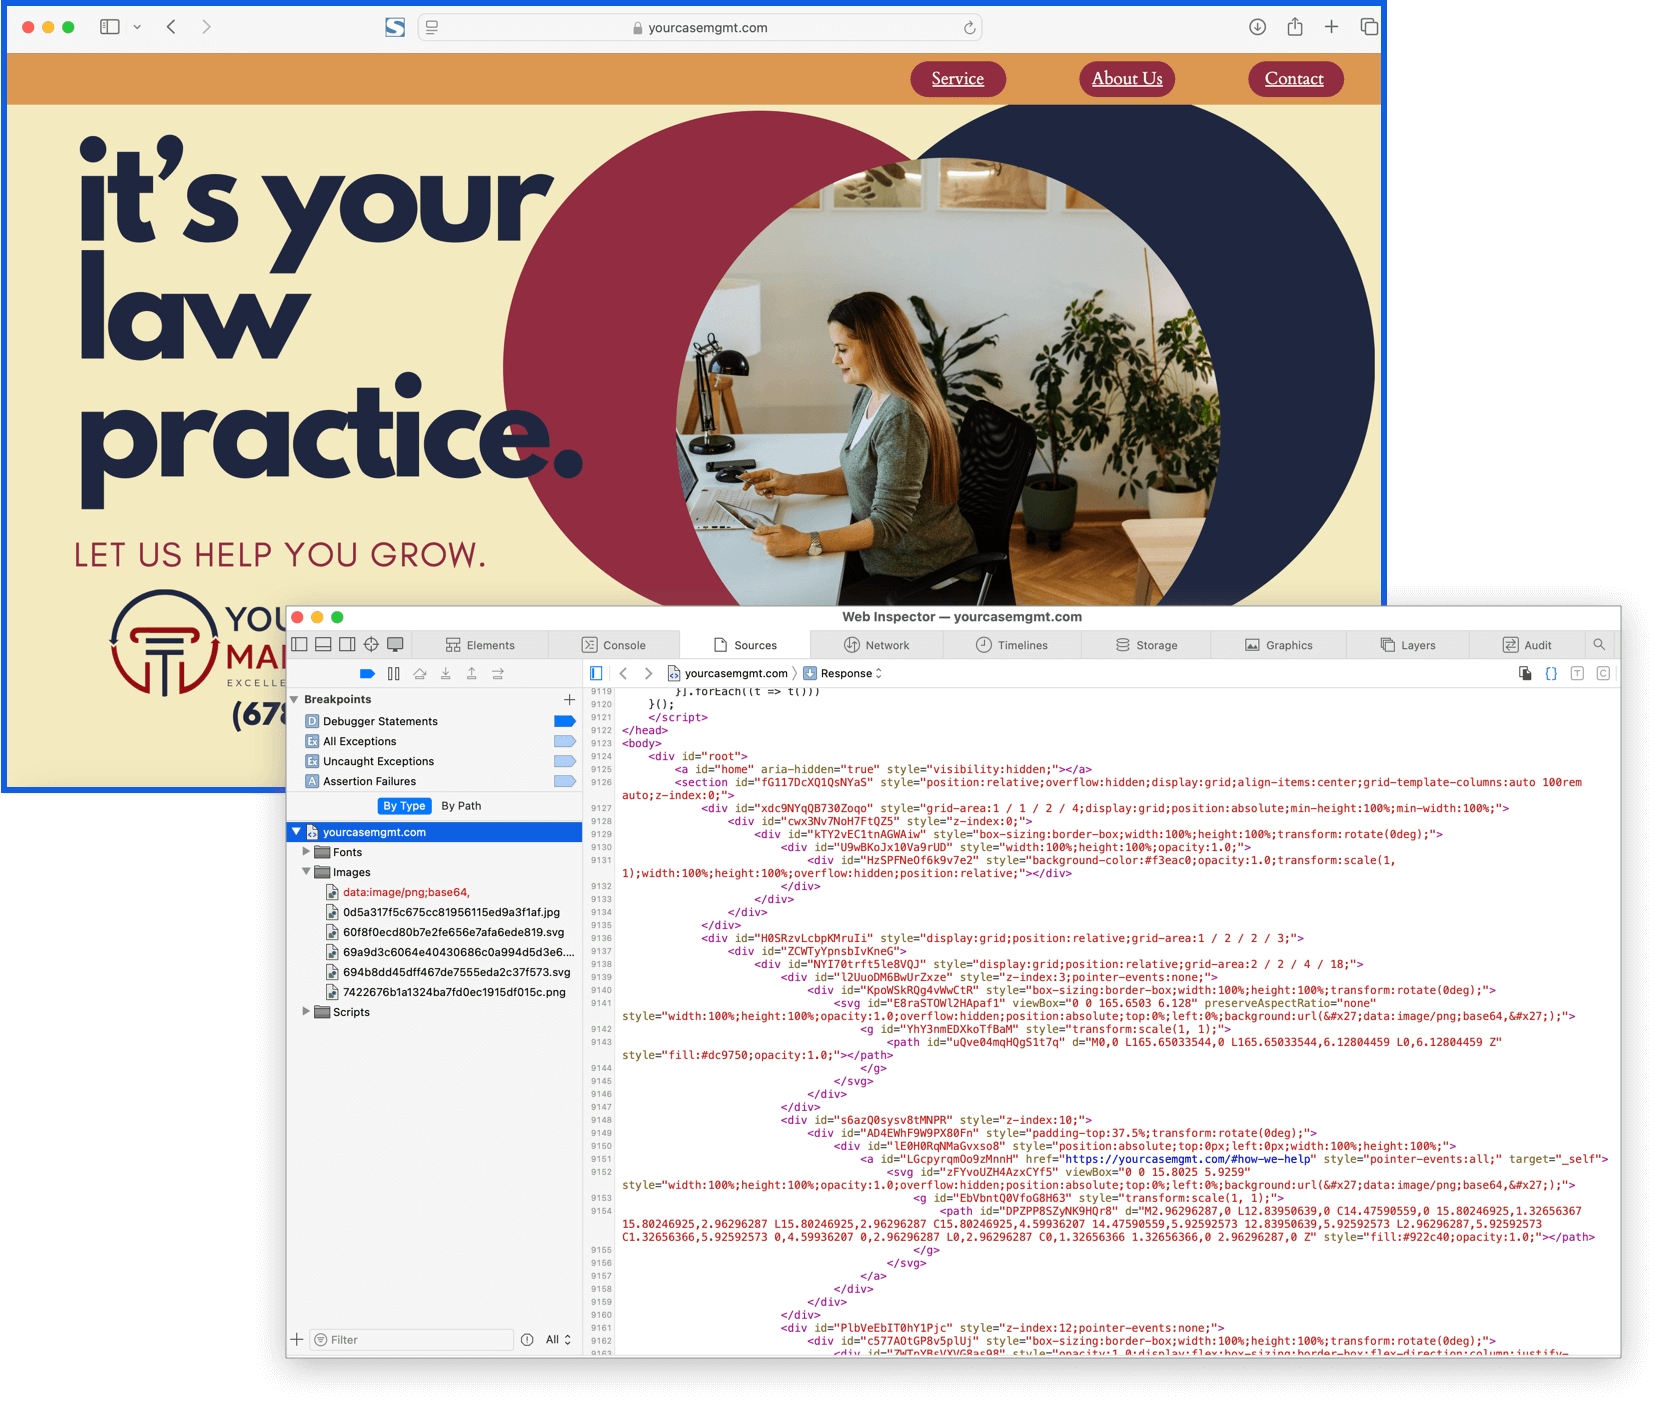This screenshot has width=1656, height=1401.
Task: Open device settings monitor icon
Action: [x=396, y=645]
